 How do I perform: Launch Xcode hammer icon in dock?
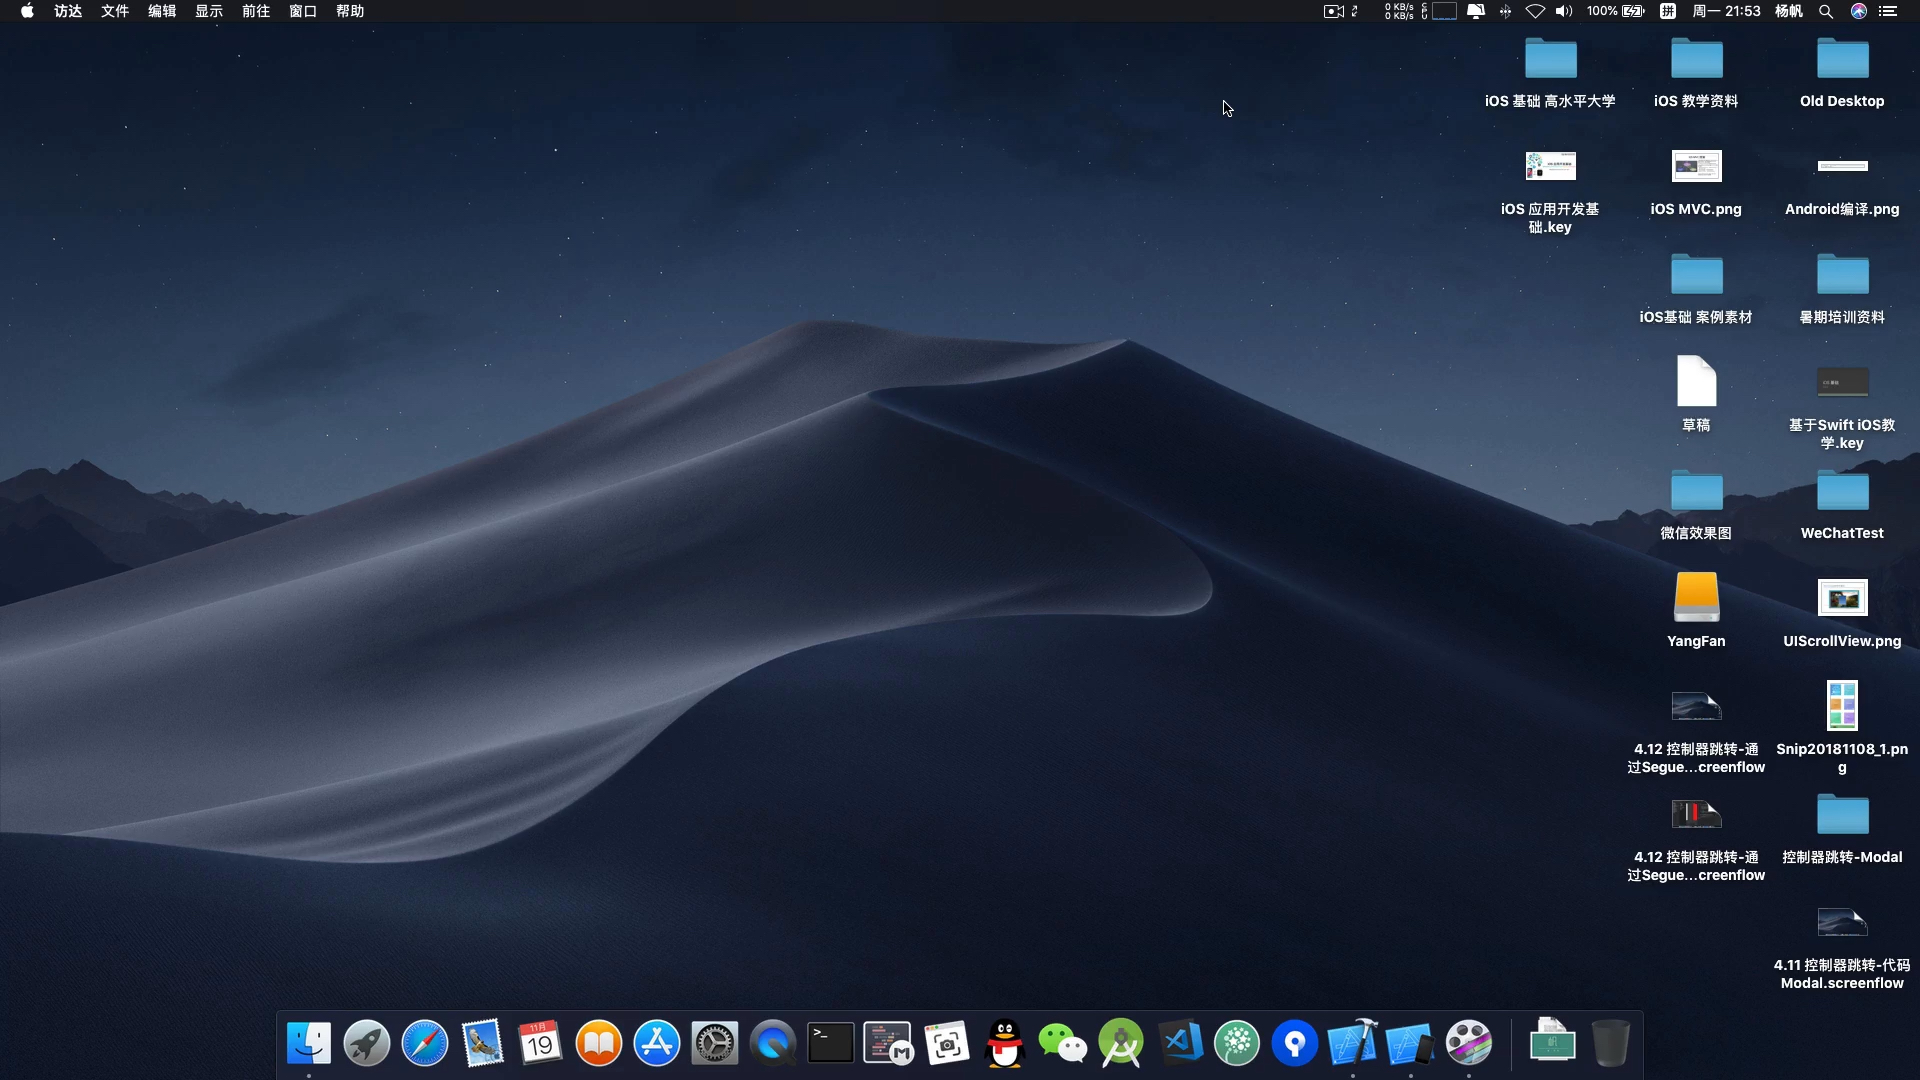[1353, 1044]
